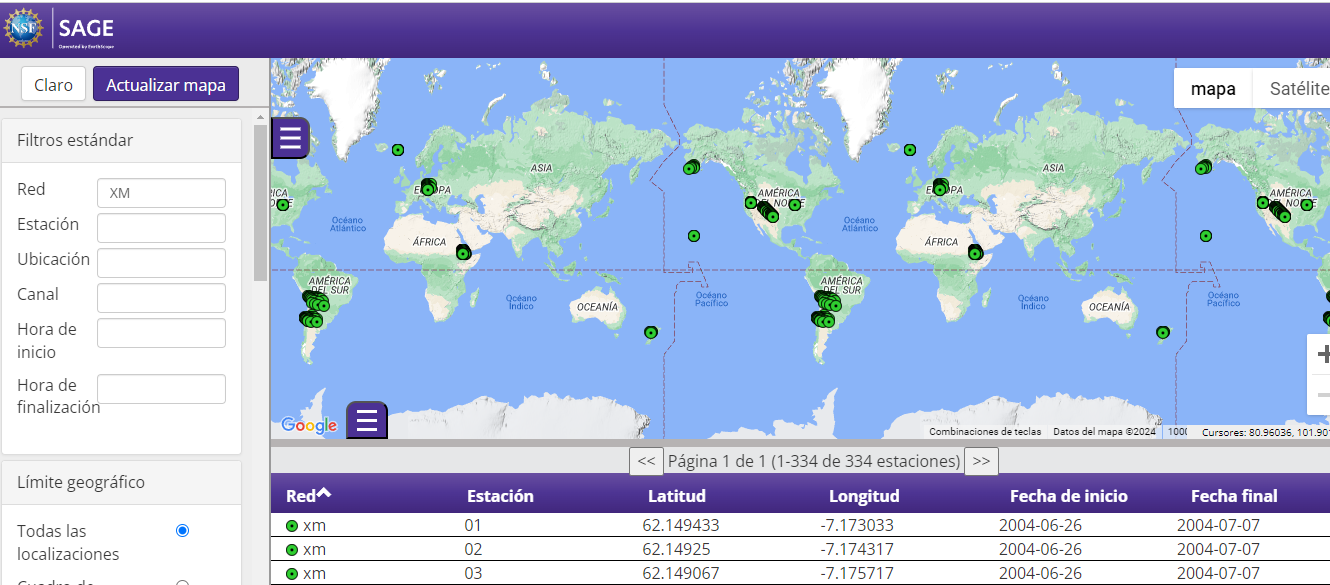This screenshot has width=1330, height=585.
Task: Open the hamburger menu beside the Google logo
Action: 366,420
